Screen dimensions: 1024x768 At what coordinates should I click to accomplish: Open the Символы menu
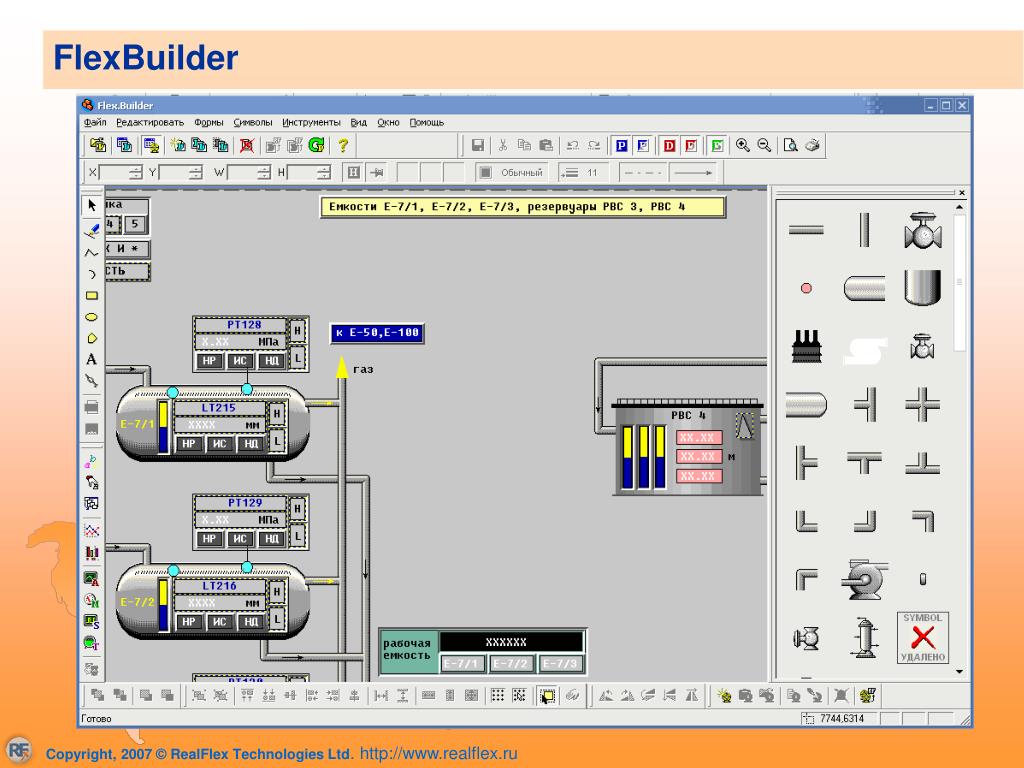253,122
